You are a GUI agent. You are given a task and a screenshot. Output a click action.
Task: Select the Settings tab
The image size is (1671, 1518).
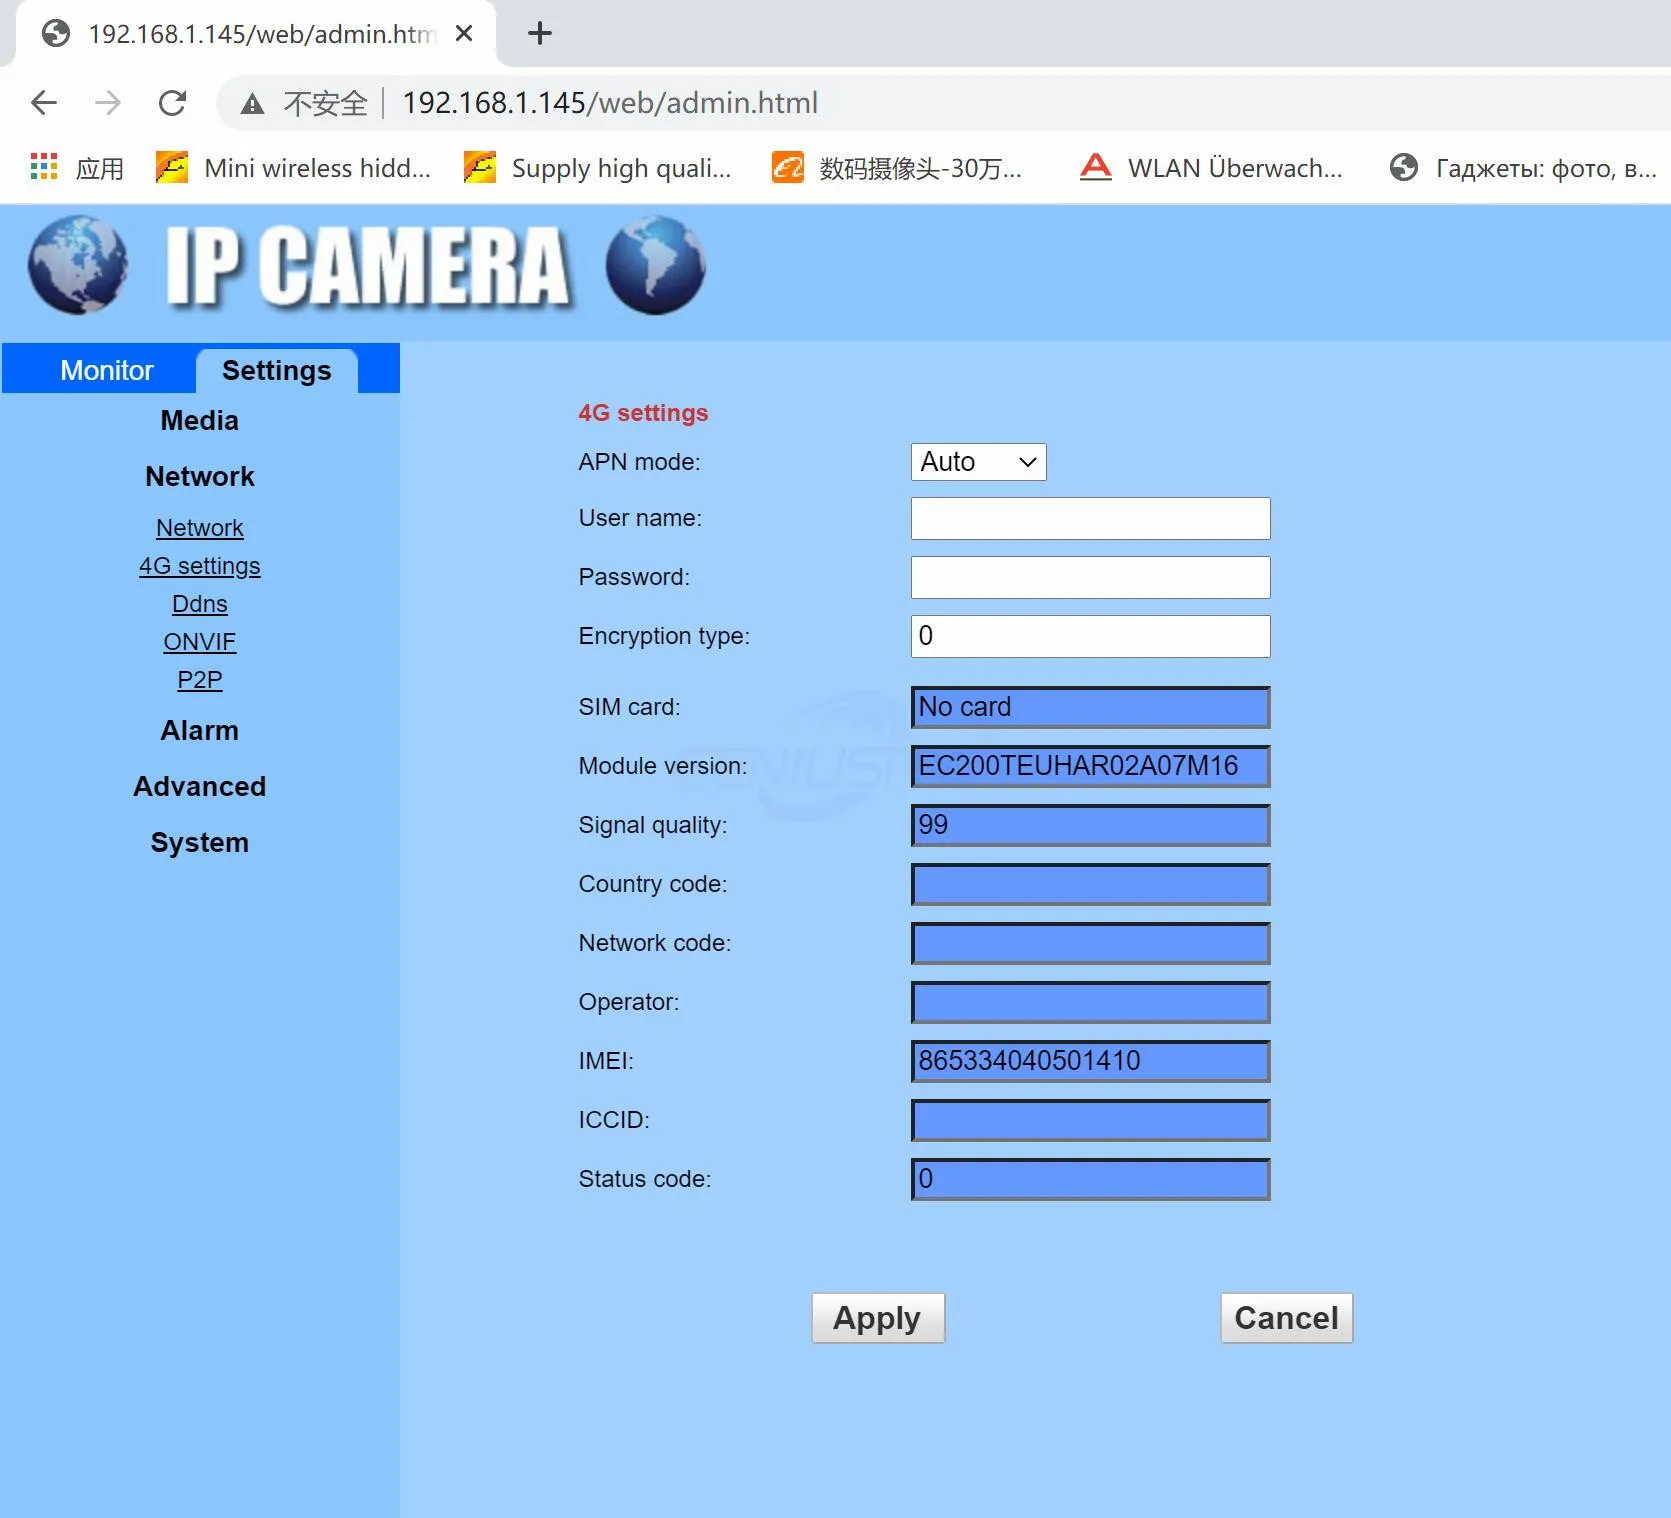click(276, 371)
